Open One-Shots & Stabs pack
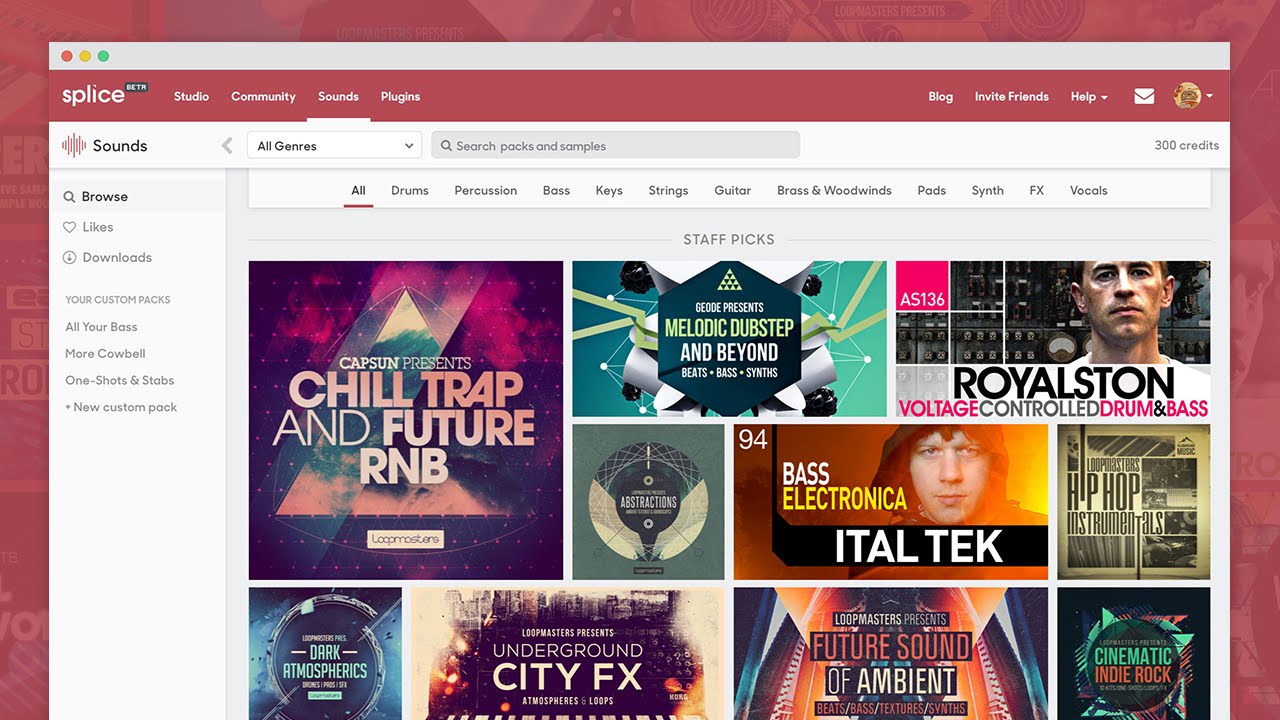Screen dimensions: 1280x720 119,381
